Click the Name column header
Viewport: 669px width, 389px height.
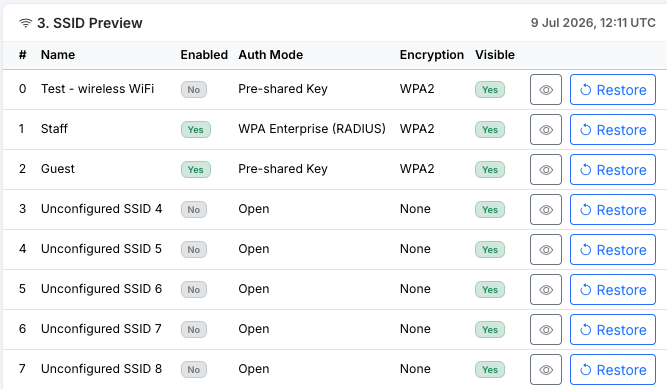pos(58,55)
